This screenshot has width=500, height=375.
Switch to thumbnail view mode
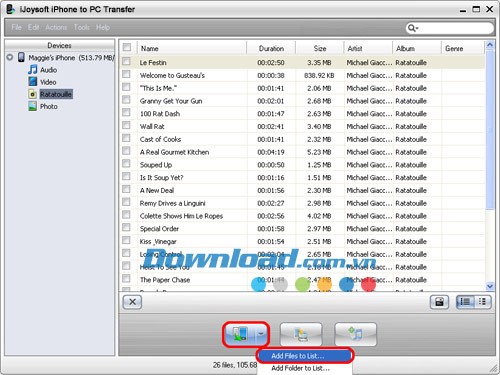pyautogui.click(x=482, y=302)
